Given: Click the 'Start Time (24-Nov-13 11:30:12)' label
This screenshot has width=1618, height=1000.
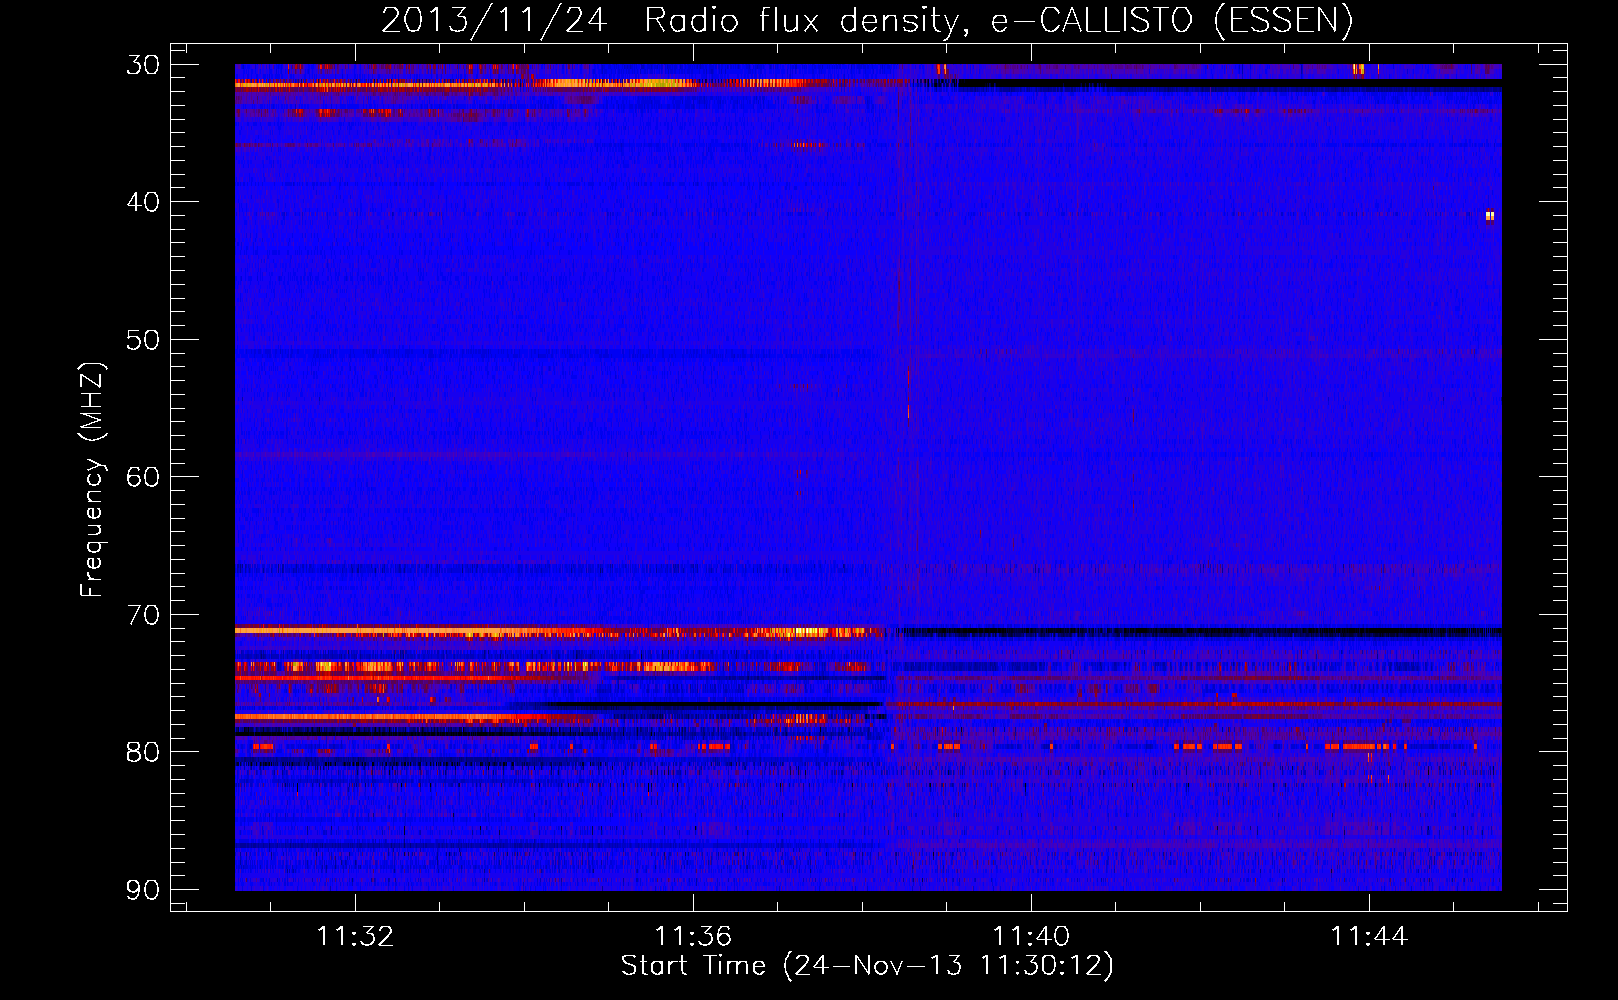Looking at the screenshot, I should point(867,966).
